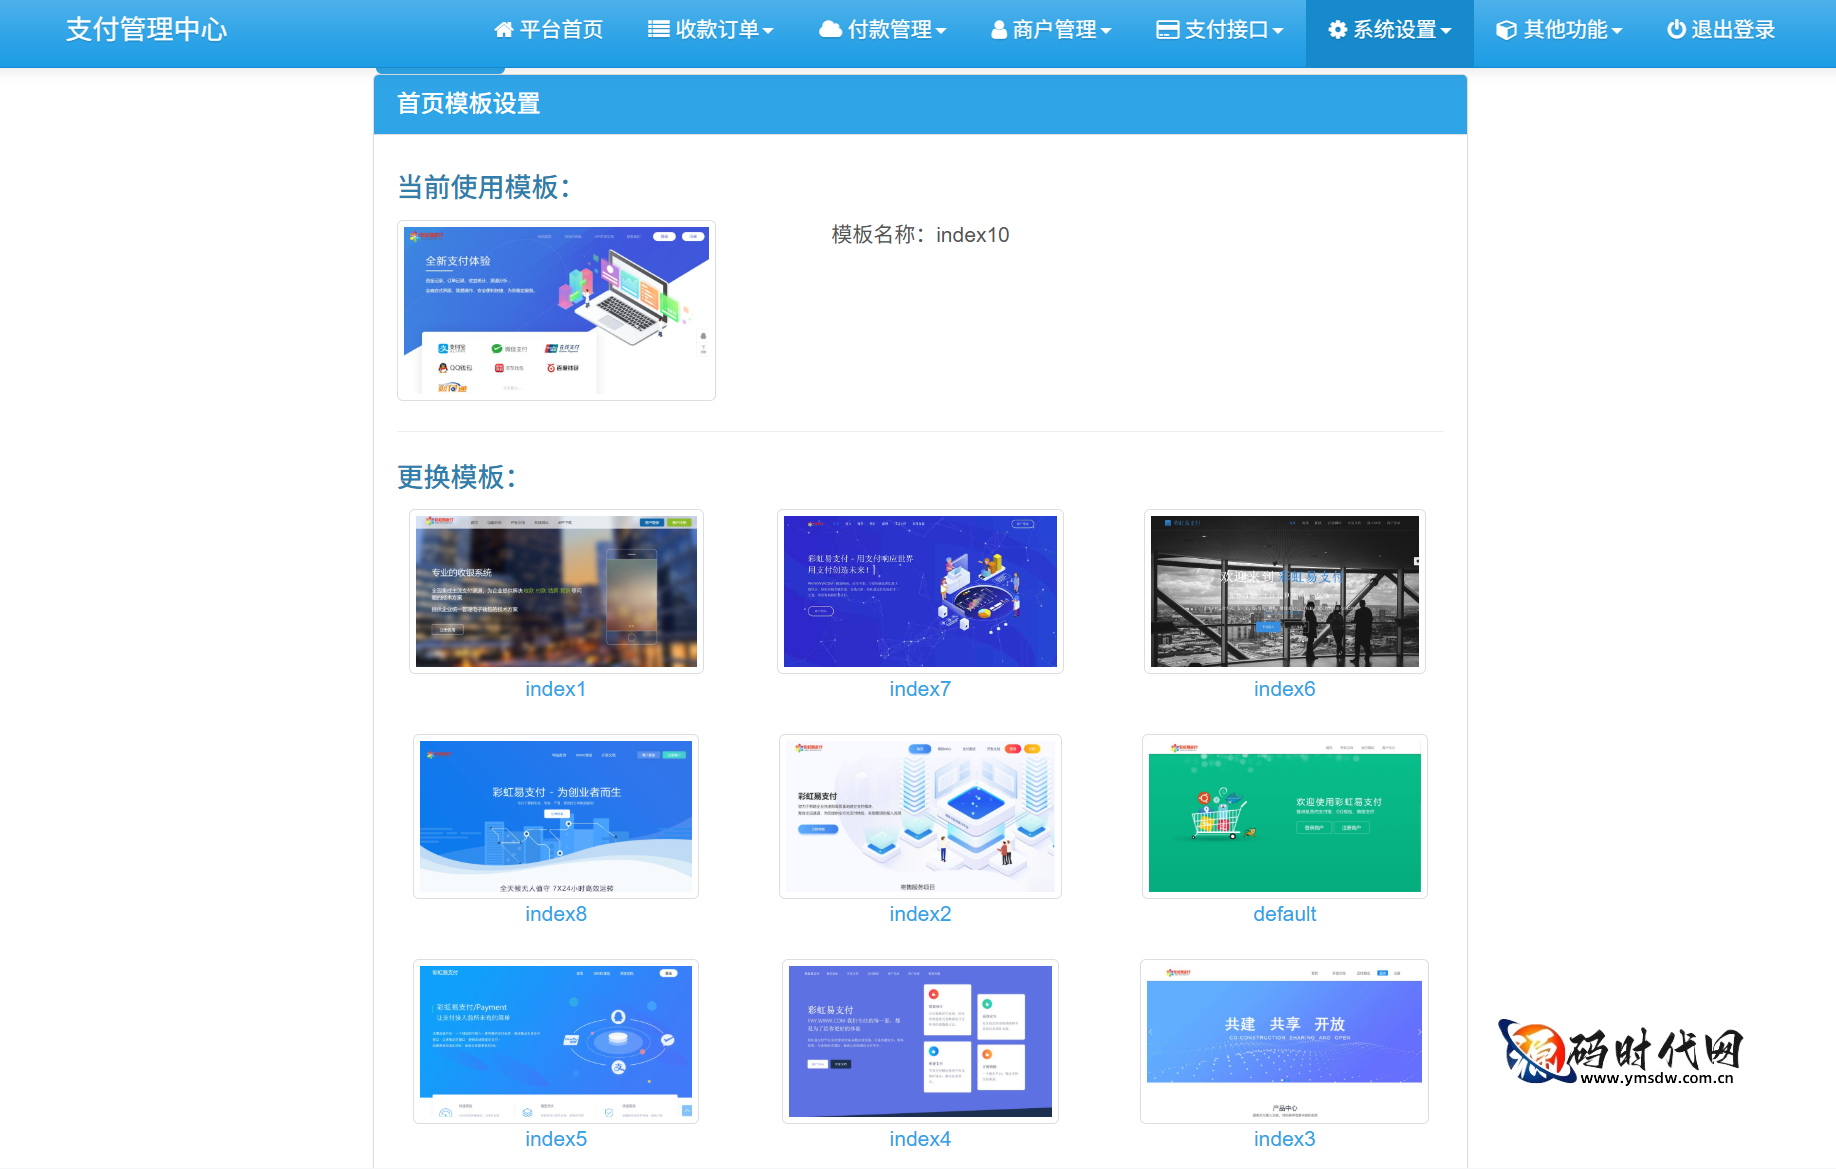Open the 支付接口 dropdown
This screenshot has height=1169, width=1836.
[1220, 30]
